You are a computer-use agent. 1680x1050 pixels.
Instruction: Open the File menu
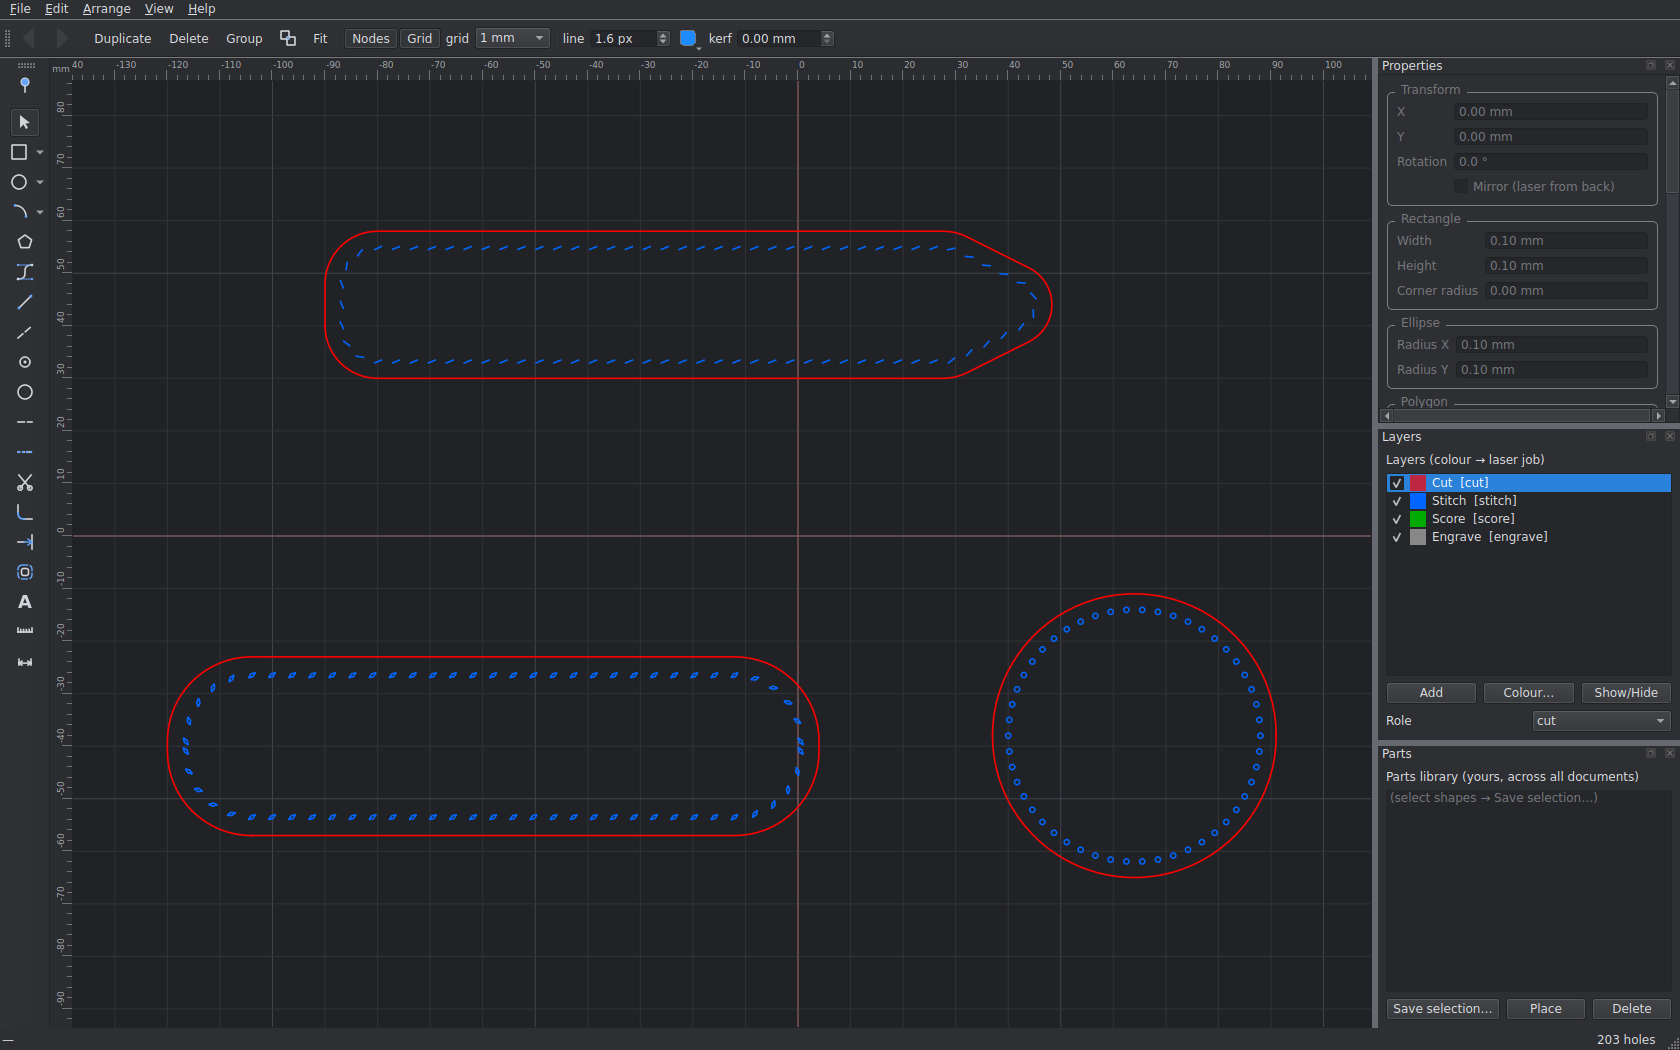tap(20, 9)
